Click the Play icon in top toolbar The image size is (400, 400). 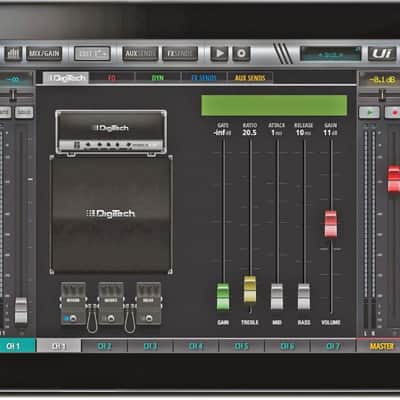pyautogui.click(x=220, y=54)
